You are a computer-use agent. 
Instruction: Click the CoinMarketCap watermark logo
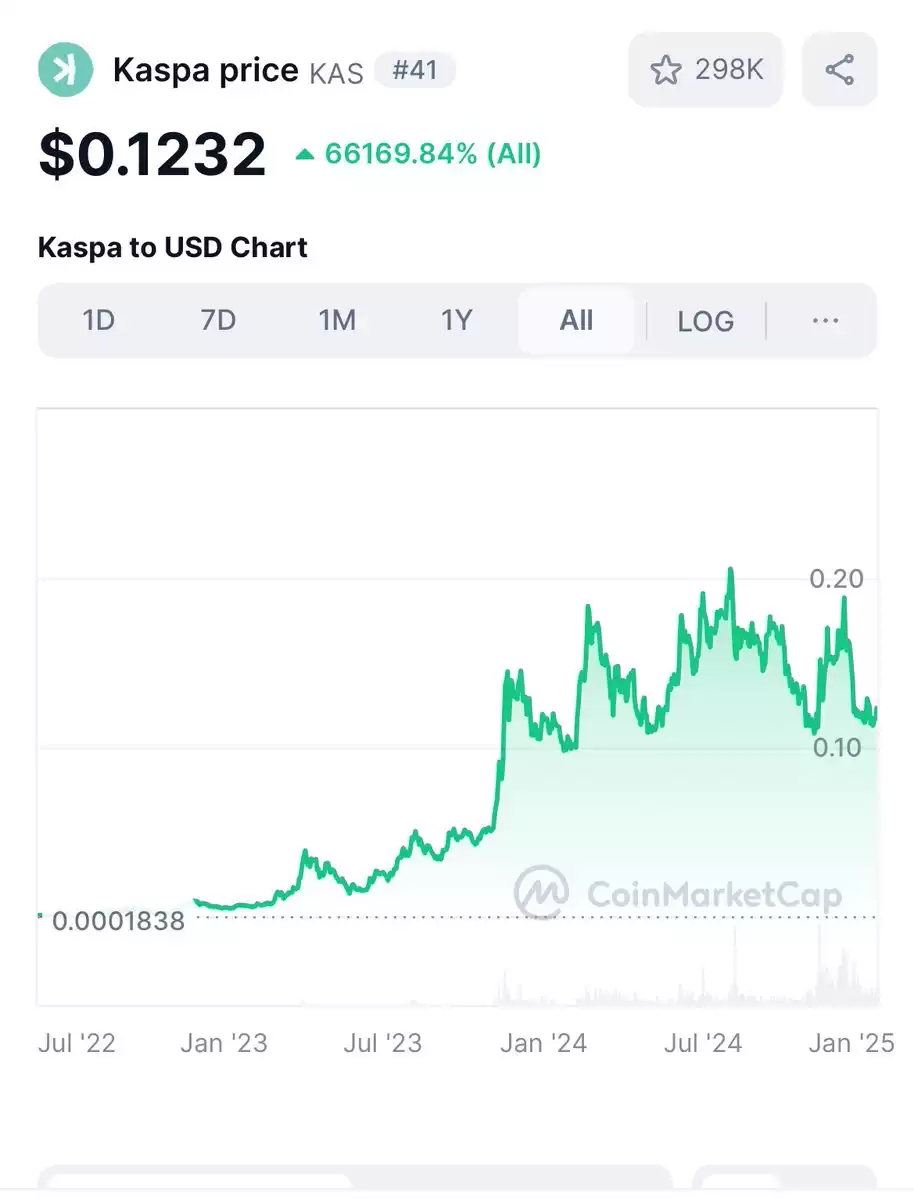tap(541, 892)
